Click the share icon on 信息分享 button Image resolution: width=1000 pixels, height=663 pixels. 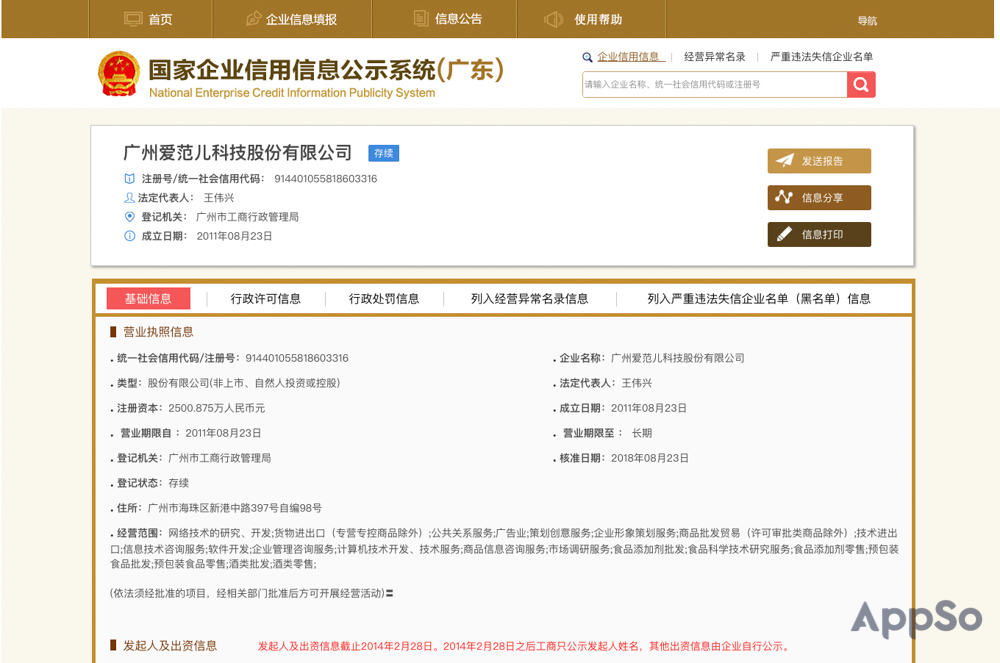786,197
